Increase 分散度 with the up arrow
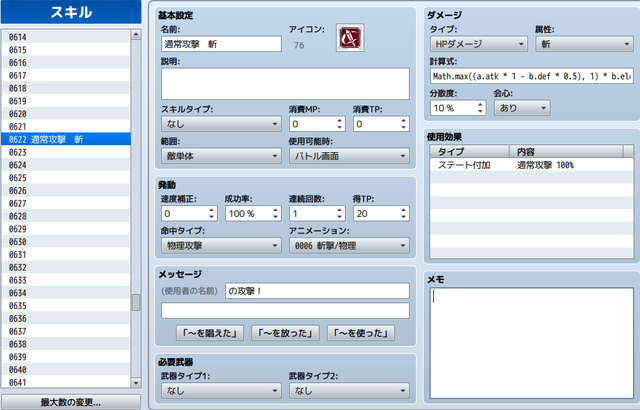 pos(480,105)
